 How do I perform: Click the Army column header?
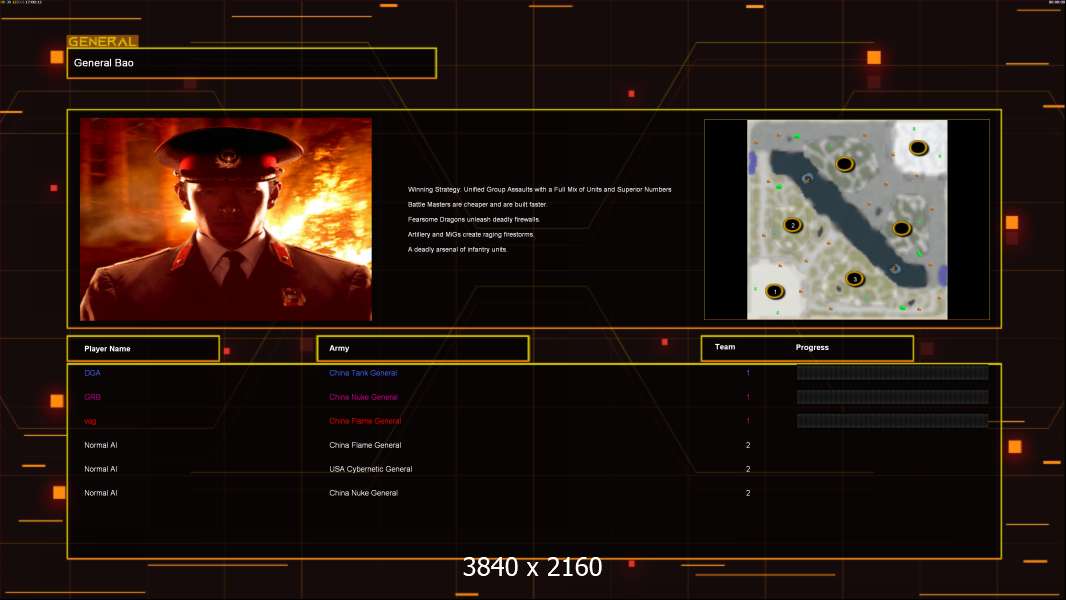423,349
